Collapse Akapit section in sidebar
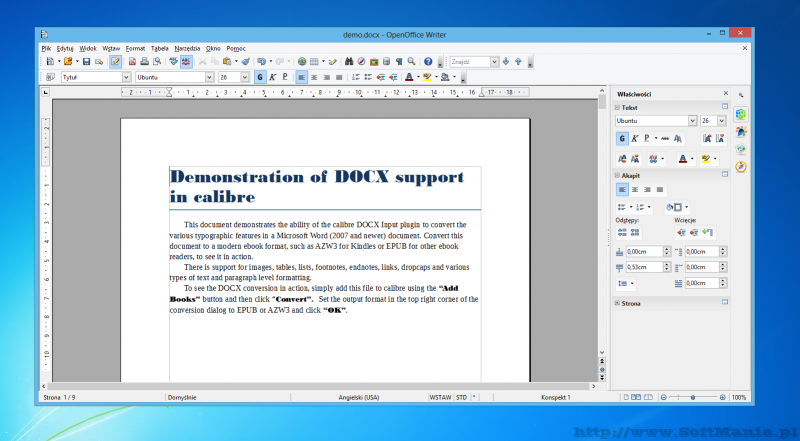Screen dimensions: 800x441 coord(617,175)
